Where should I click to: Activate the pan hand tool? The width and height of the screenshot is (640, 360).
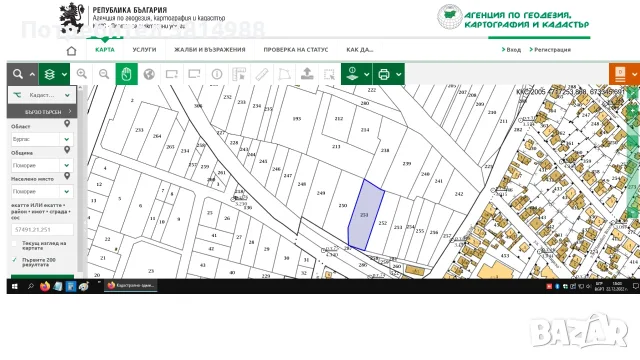[127, 74]
